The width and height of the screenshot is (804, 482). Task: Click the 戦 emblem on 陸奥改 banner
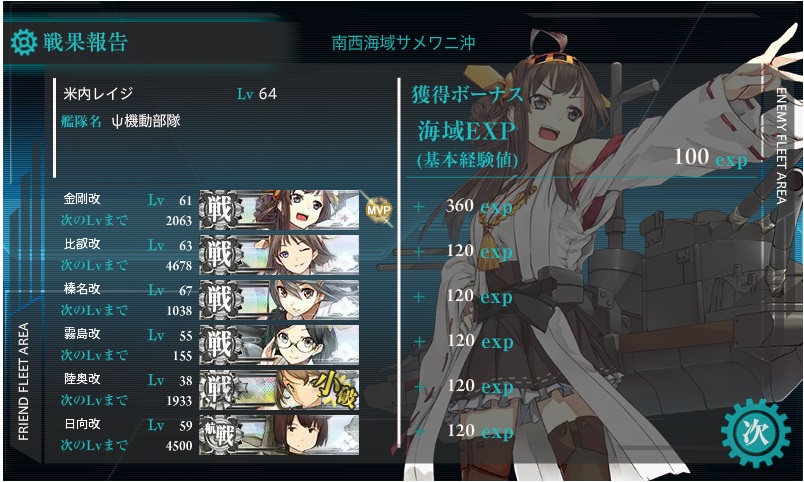point(219,390)
